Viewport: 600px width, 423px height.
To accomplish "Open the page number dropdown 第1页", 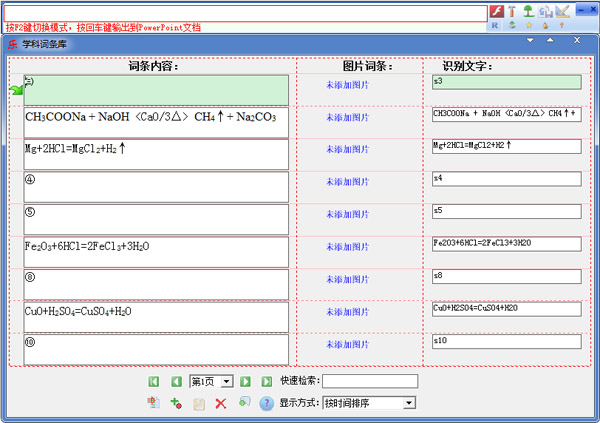I will [x=226, y=381].
